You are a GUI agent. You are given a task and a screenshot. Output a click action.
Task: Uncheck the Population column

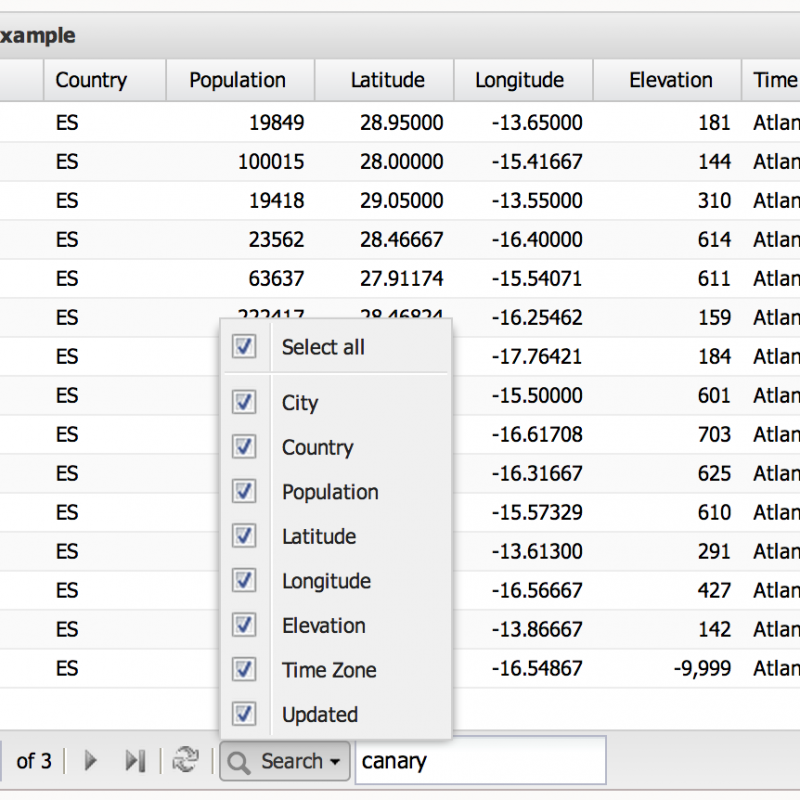coord(244,491)
